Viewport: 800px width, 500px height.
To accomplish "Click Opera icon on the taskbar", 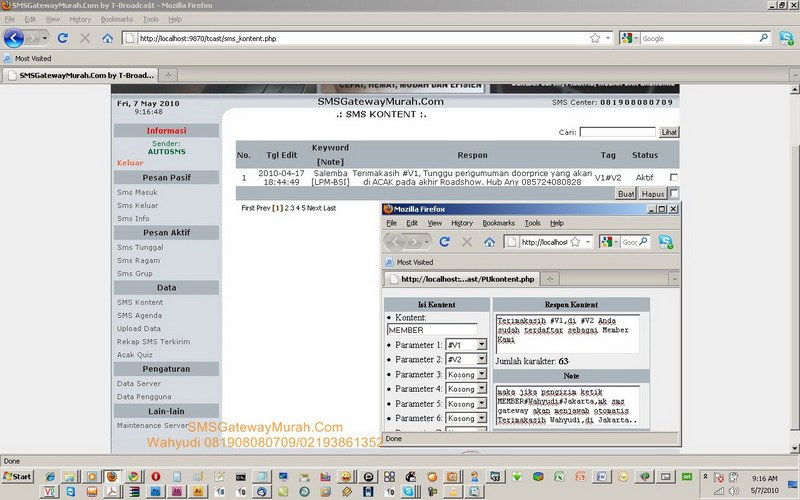I will (x=156, y=477).
